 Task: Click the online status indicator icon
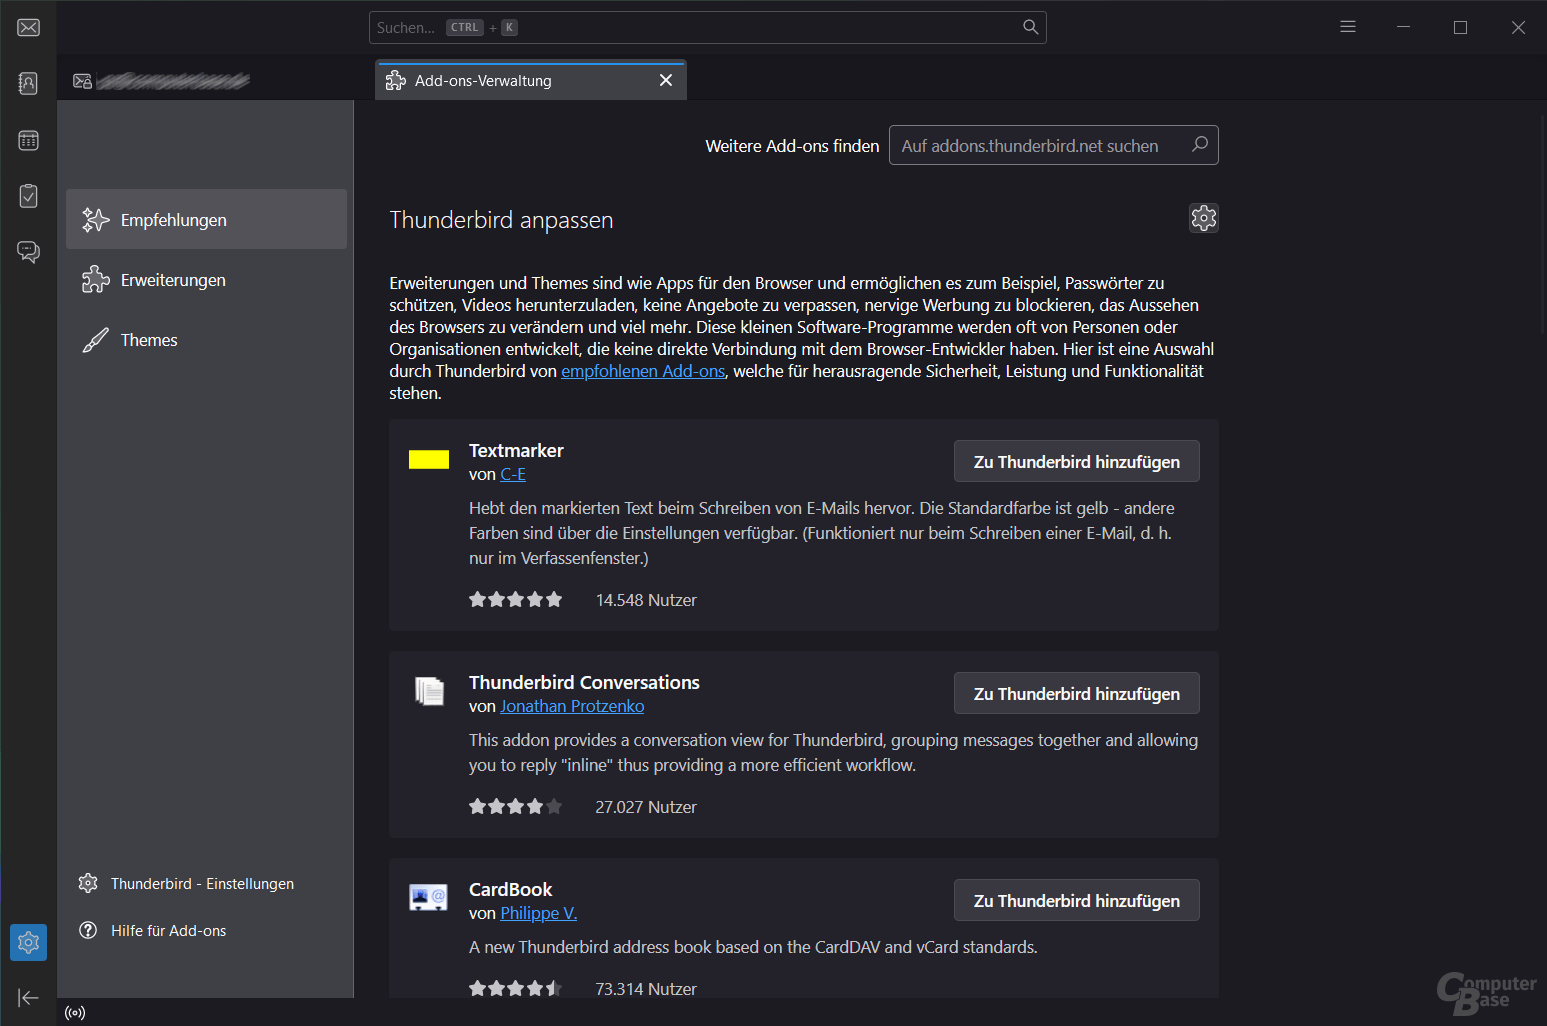point(75,1013)
